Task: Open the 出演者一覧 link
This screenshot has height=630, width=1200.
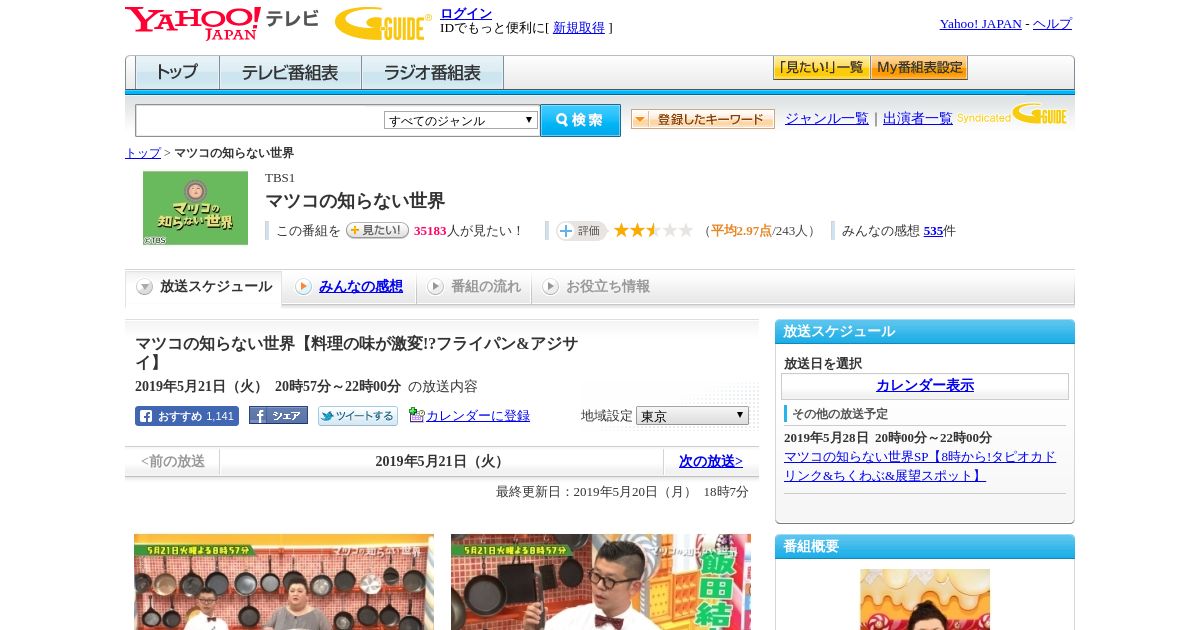Action: pyautogui.click(x=918, y=118)
